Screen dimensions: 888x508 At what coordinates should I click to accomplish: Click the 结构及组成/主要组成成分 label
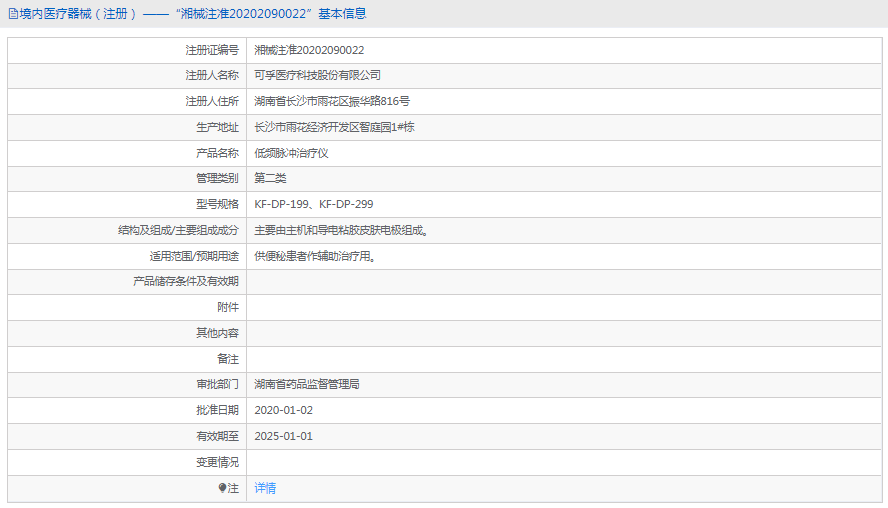178,230
